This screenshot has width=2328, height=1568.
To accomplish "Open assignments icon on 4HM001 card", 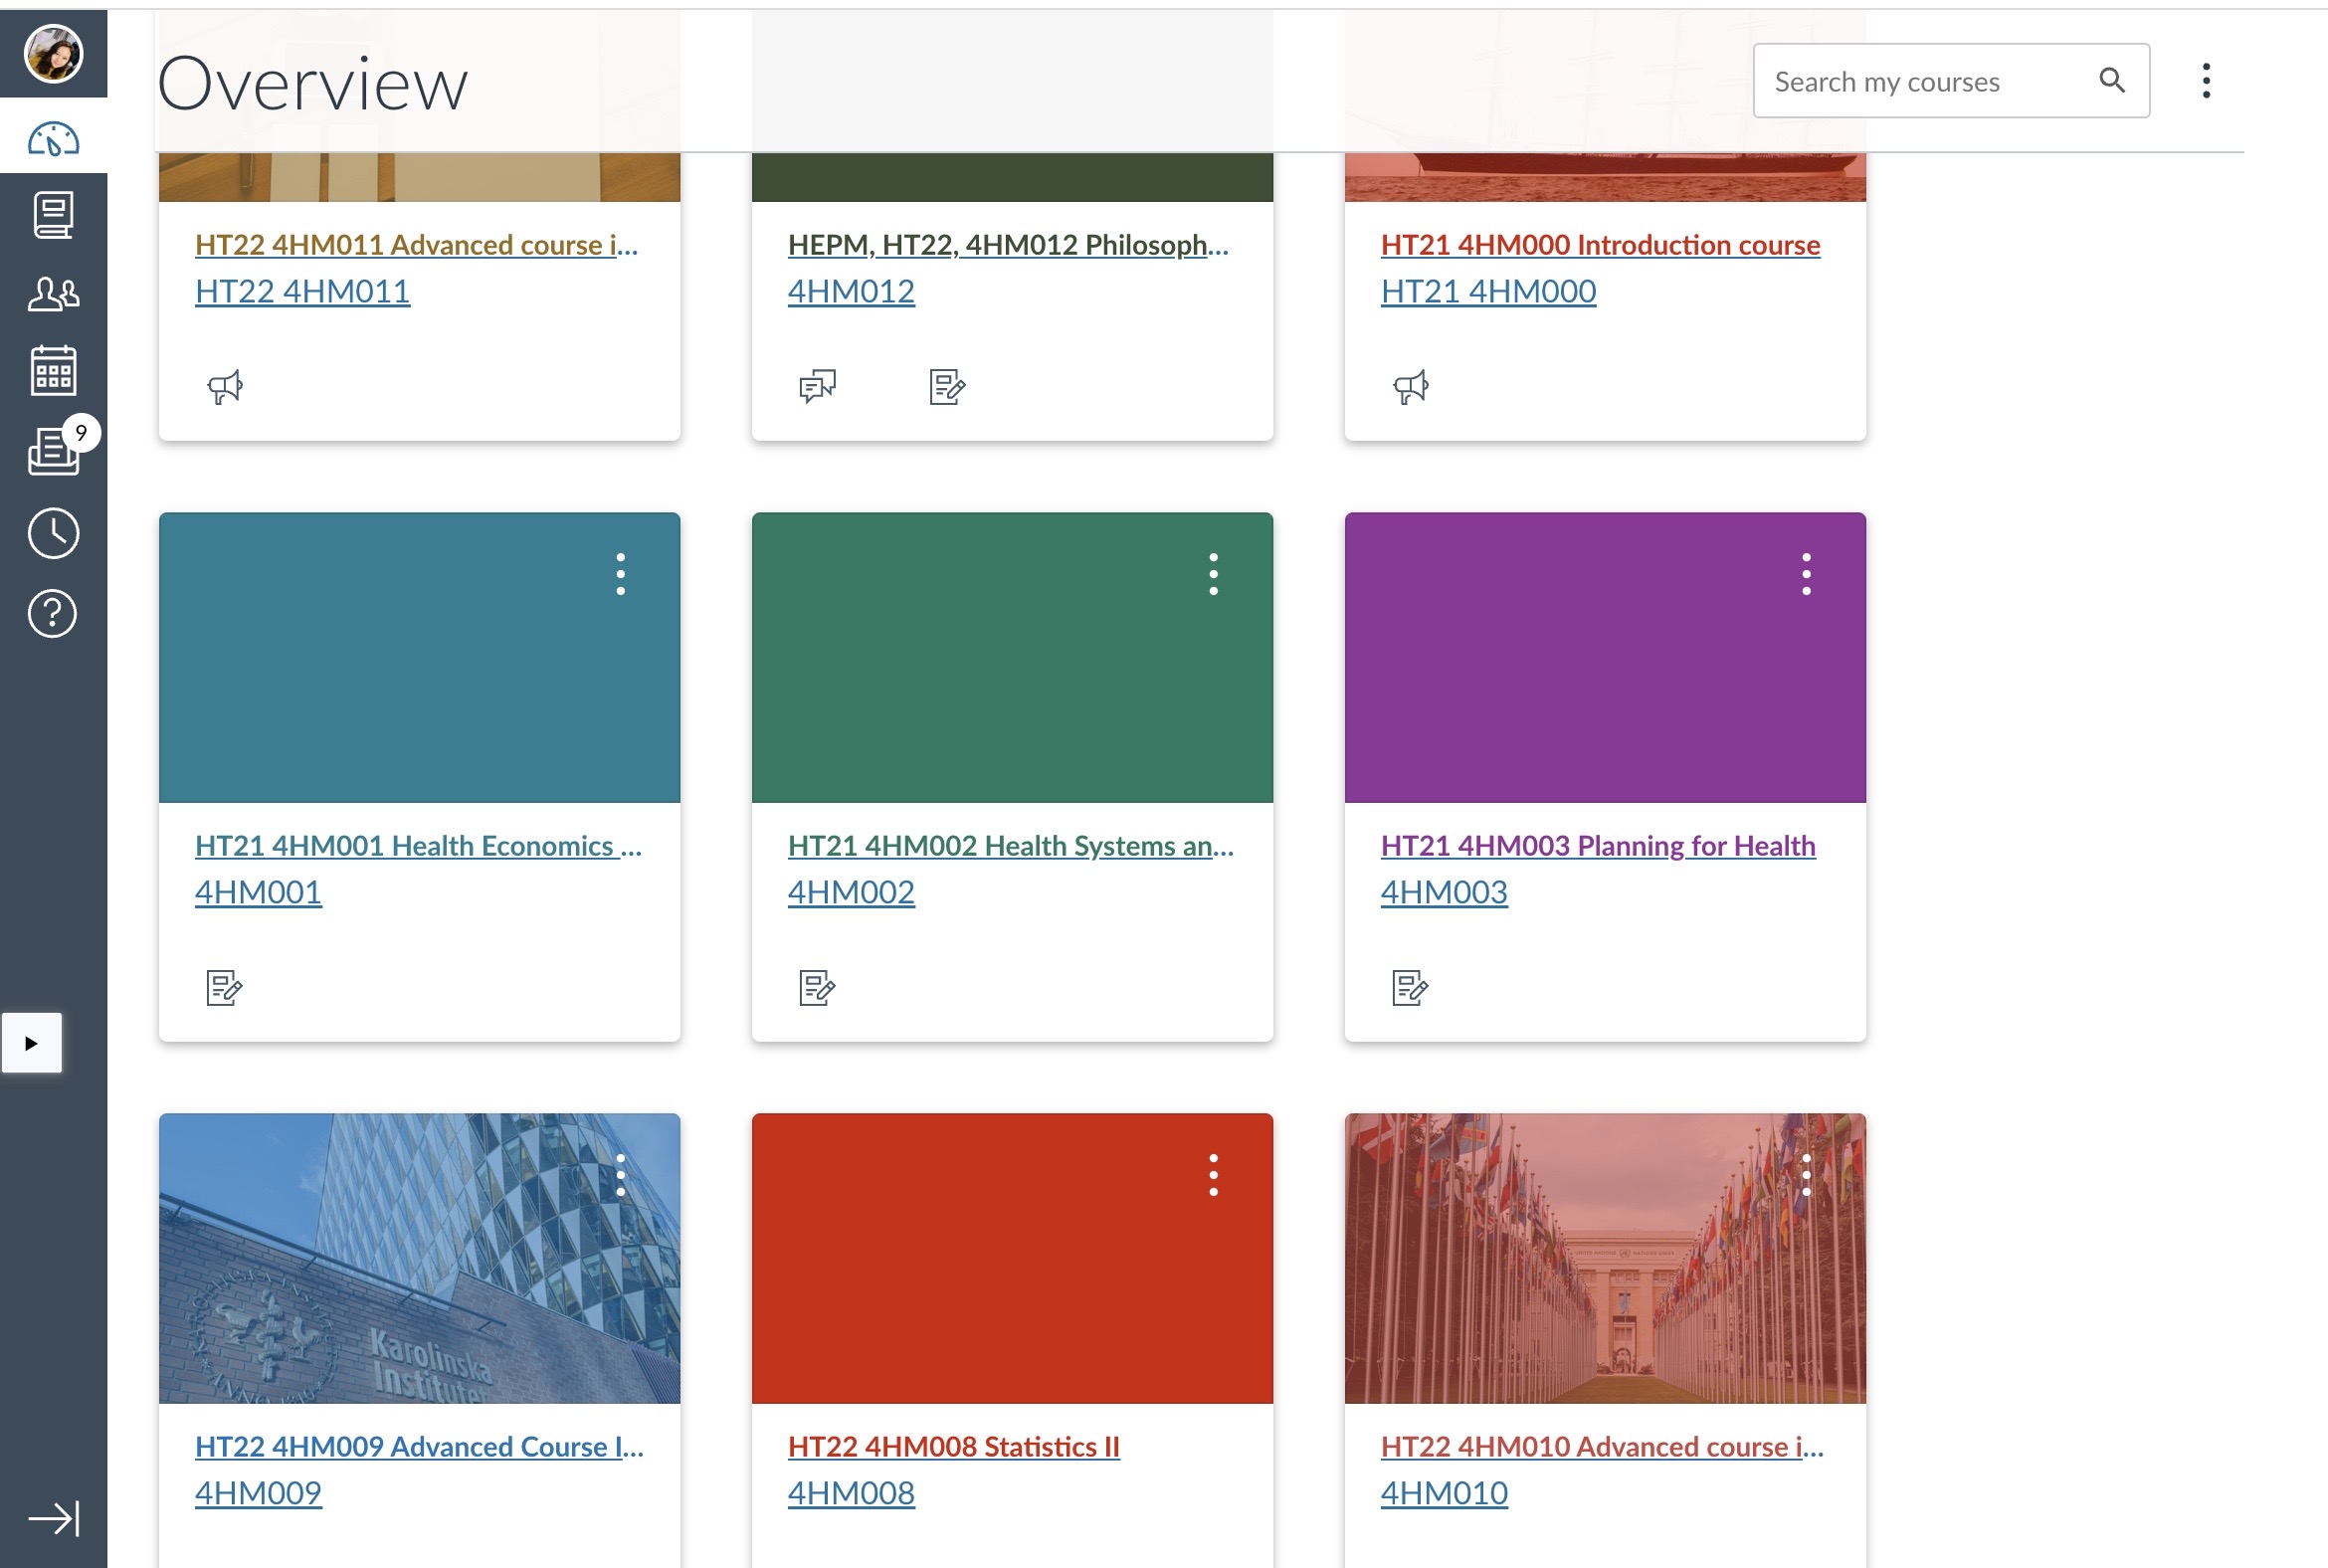I will (224, 988).
